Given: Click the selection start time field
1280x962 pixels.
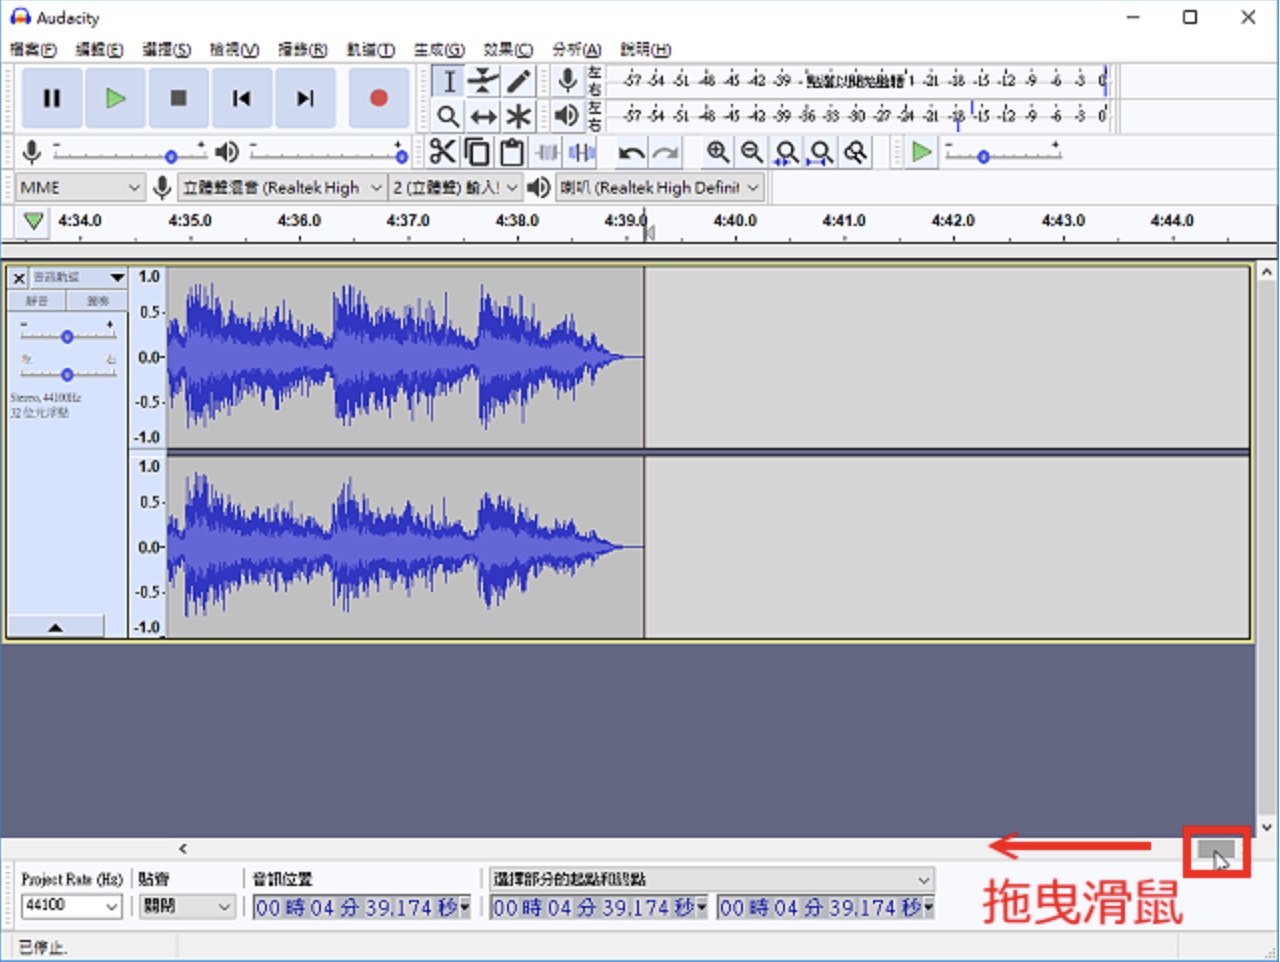Looking at the screenshot, I should click(598, 907).
